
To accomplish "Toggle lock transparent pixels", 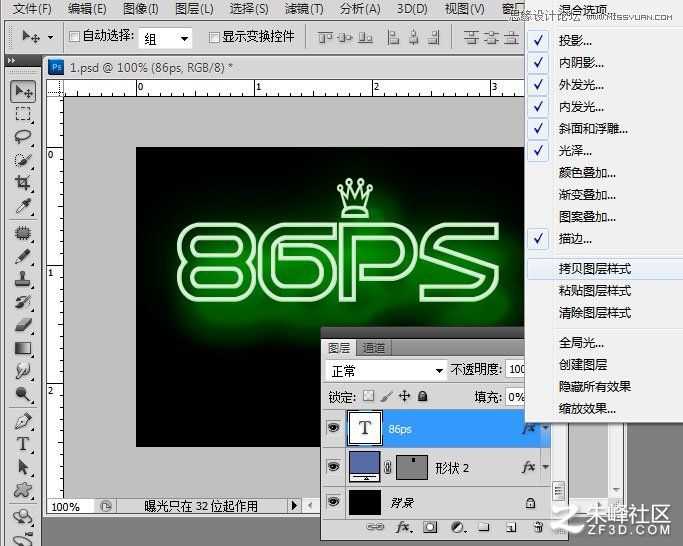I will (369, 396).
